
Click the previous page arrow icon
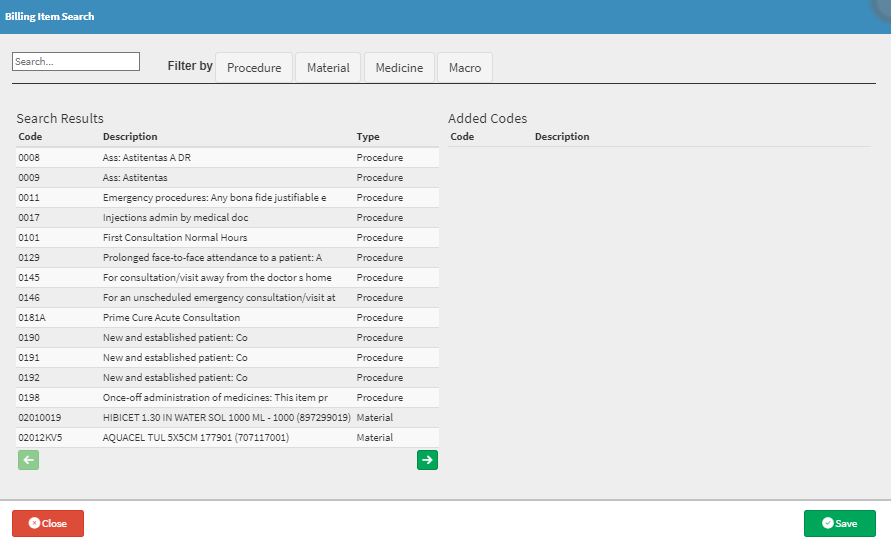(28, 460)
